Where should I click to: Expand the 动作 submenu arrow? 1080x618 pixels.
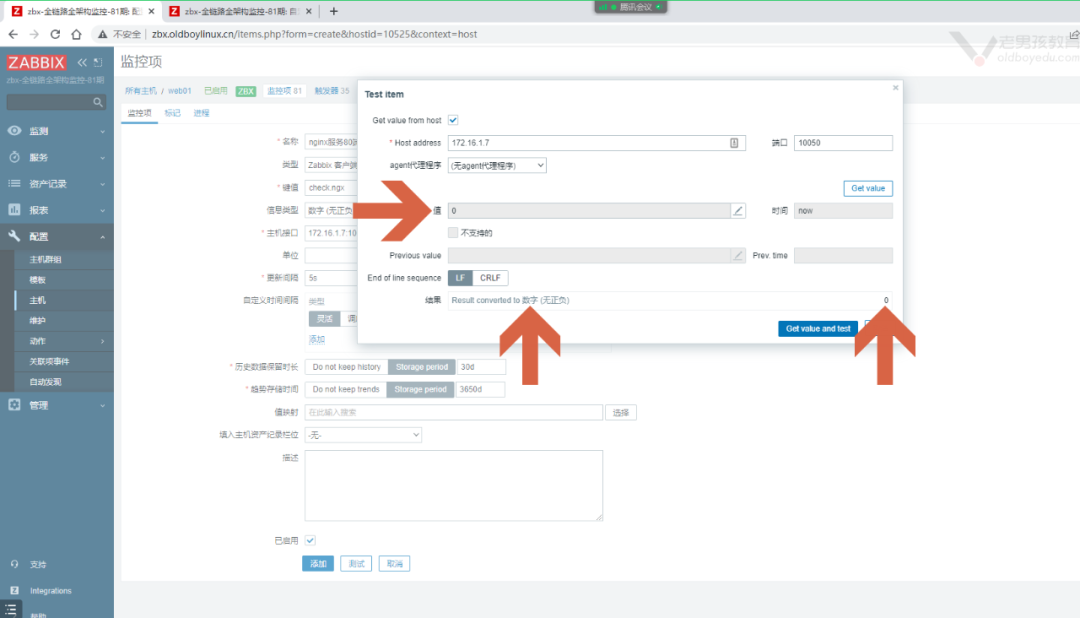[103, 341]
